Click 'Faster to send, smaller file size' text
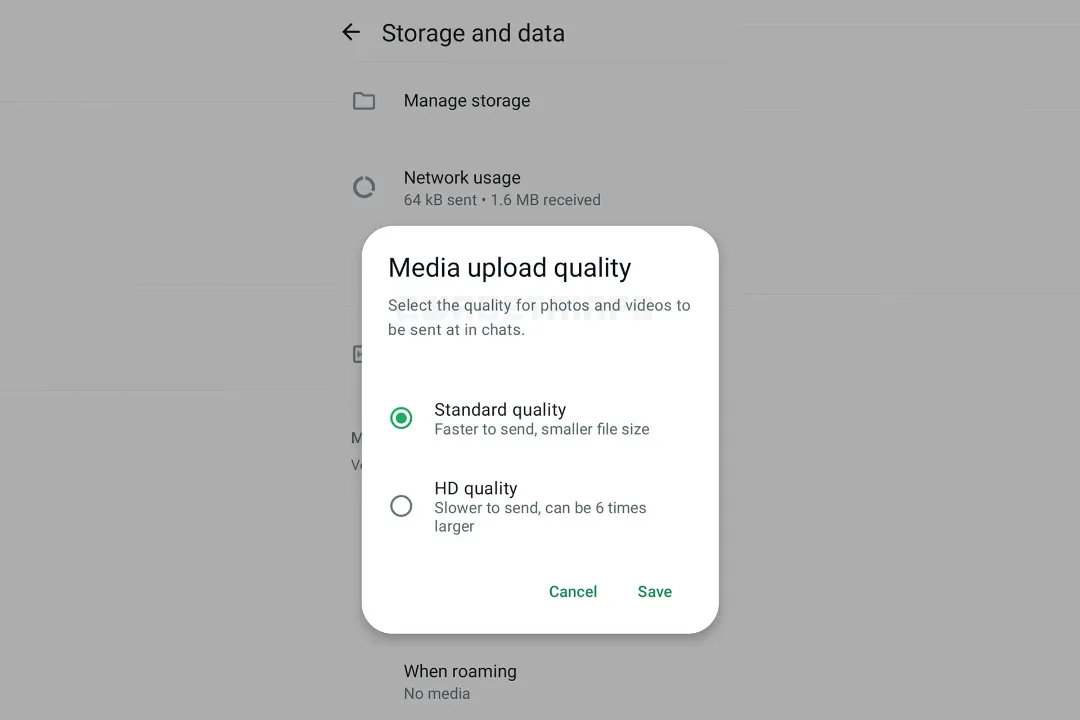 [541, 430]
